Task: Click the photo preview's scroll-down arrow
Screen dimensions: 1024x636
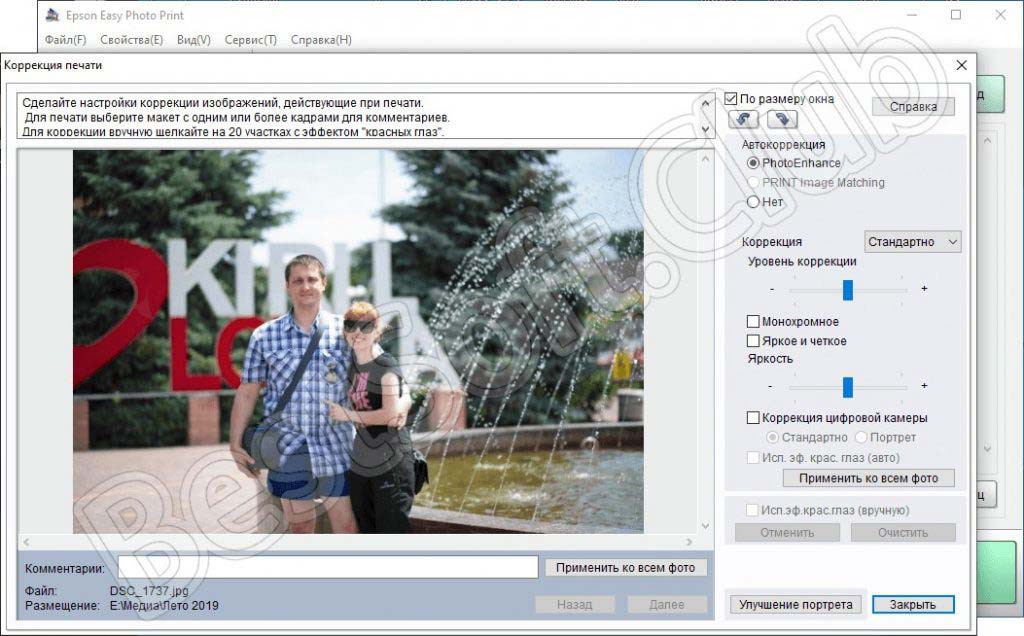Action: pyautogui.click(x=705, y=526)
